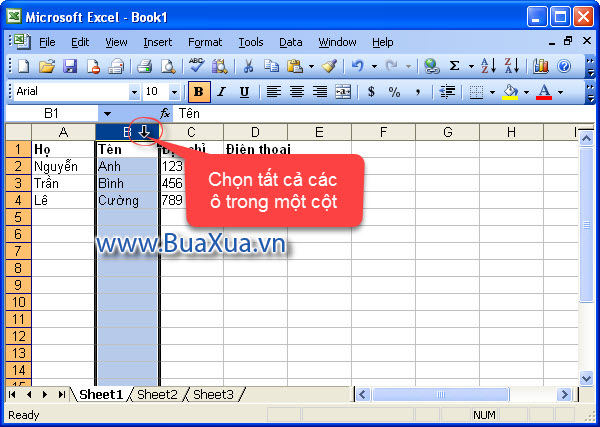Click the Merge and Center icon
Viewport: 600px width, 427px height.
[x=343, y=92]
